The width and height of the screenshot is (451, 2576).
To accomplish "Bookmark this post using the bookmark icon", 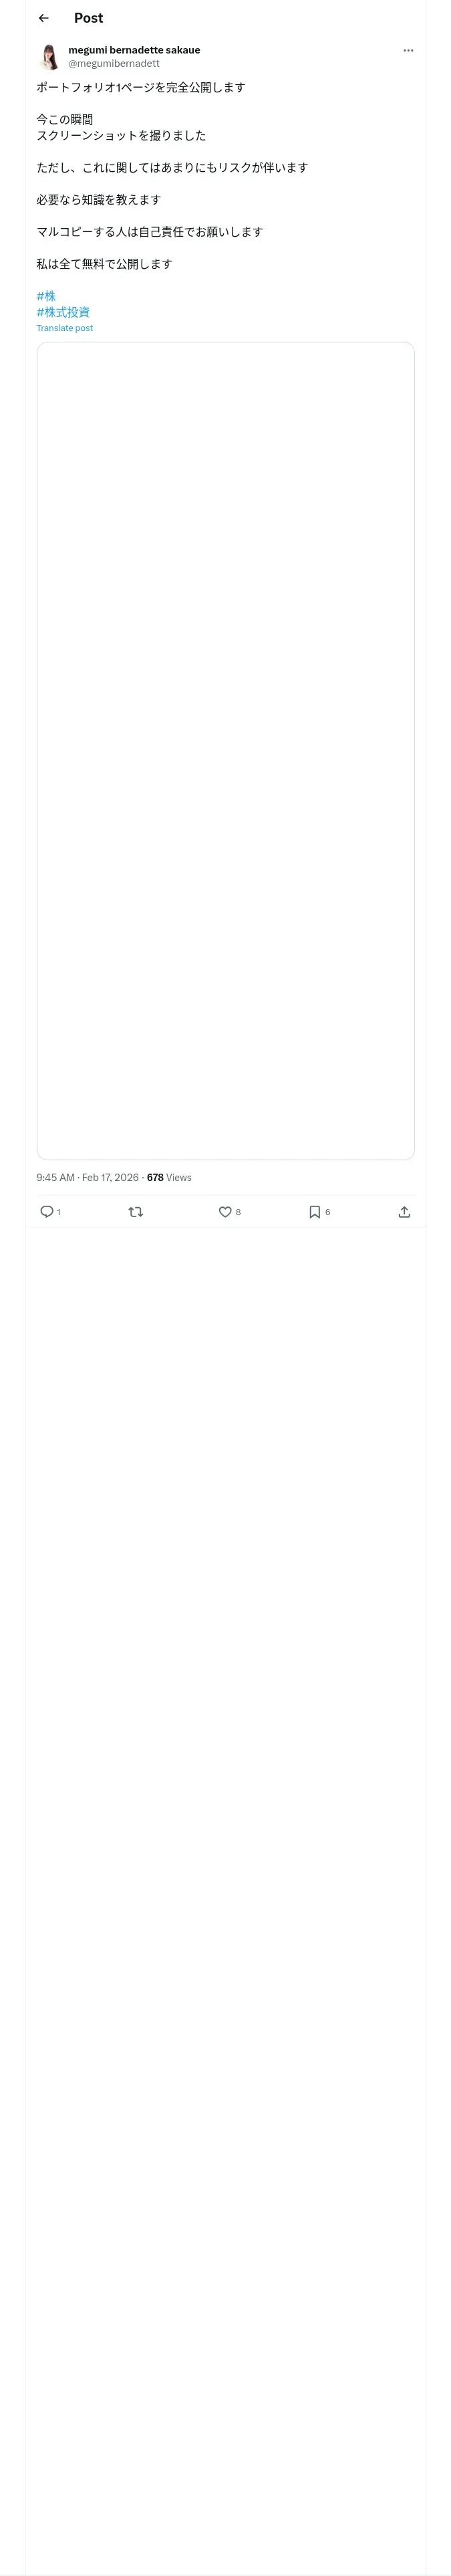I will pyautogui.click(x=314, y=1211).
